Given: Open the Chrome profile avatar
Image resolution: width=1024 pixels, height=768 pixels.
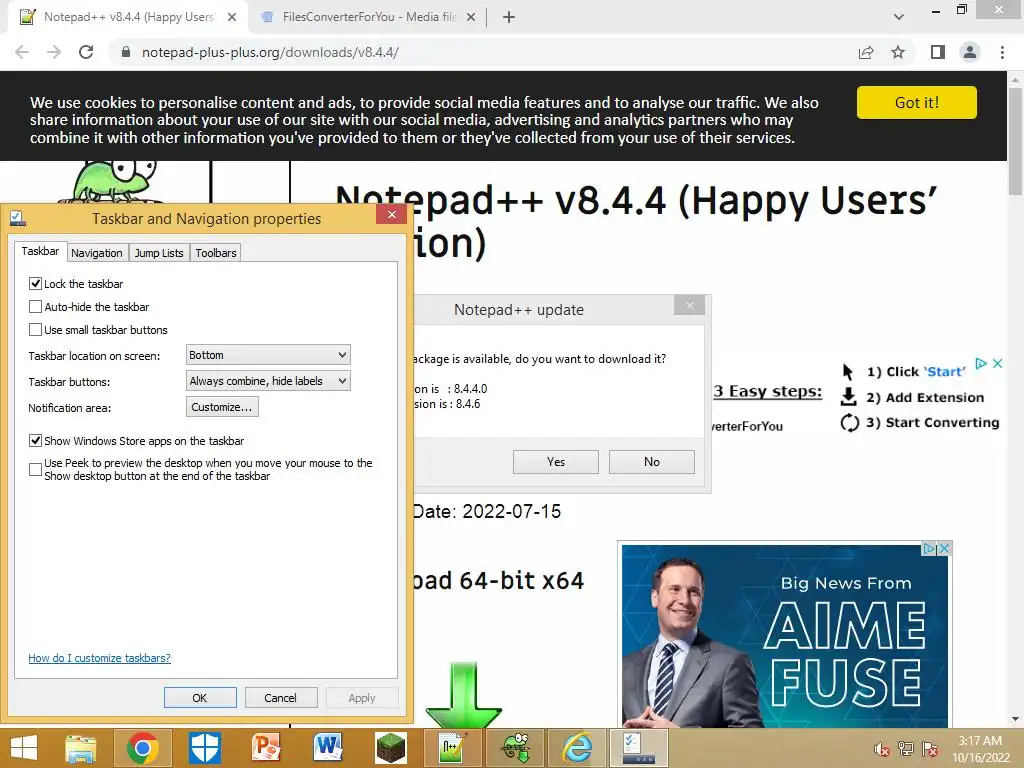Looking at the screenshot, I should pos(970,52).
